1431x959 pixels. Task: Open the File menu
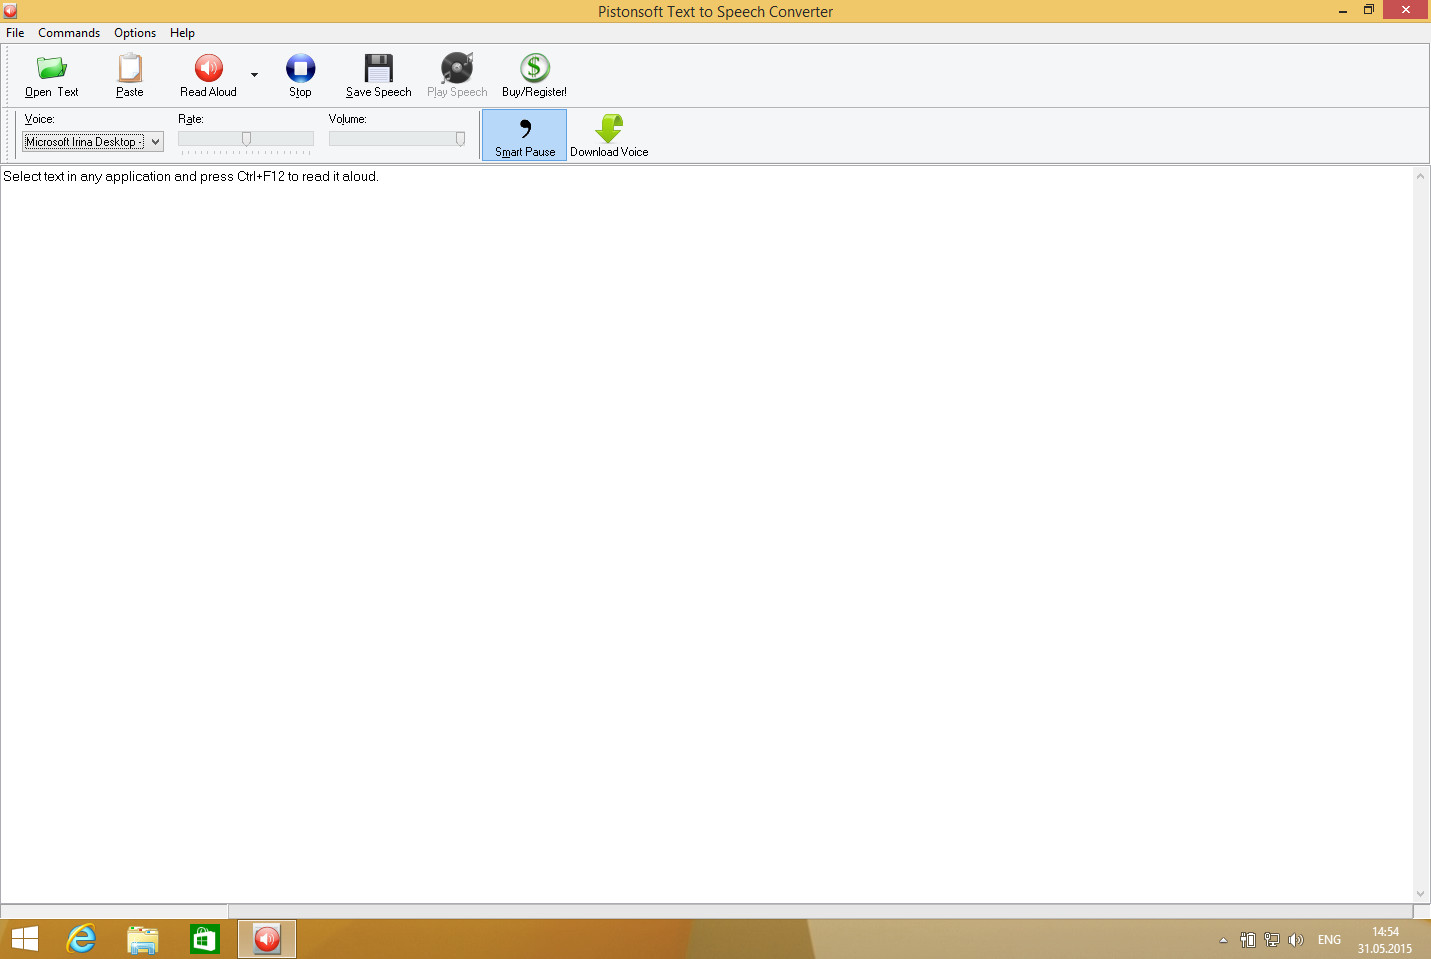tap(15, 33)
